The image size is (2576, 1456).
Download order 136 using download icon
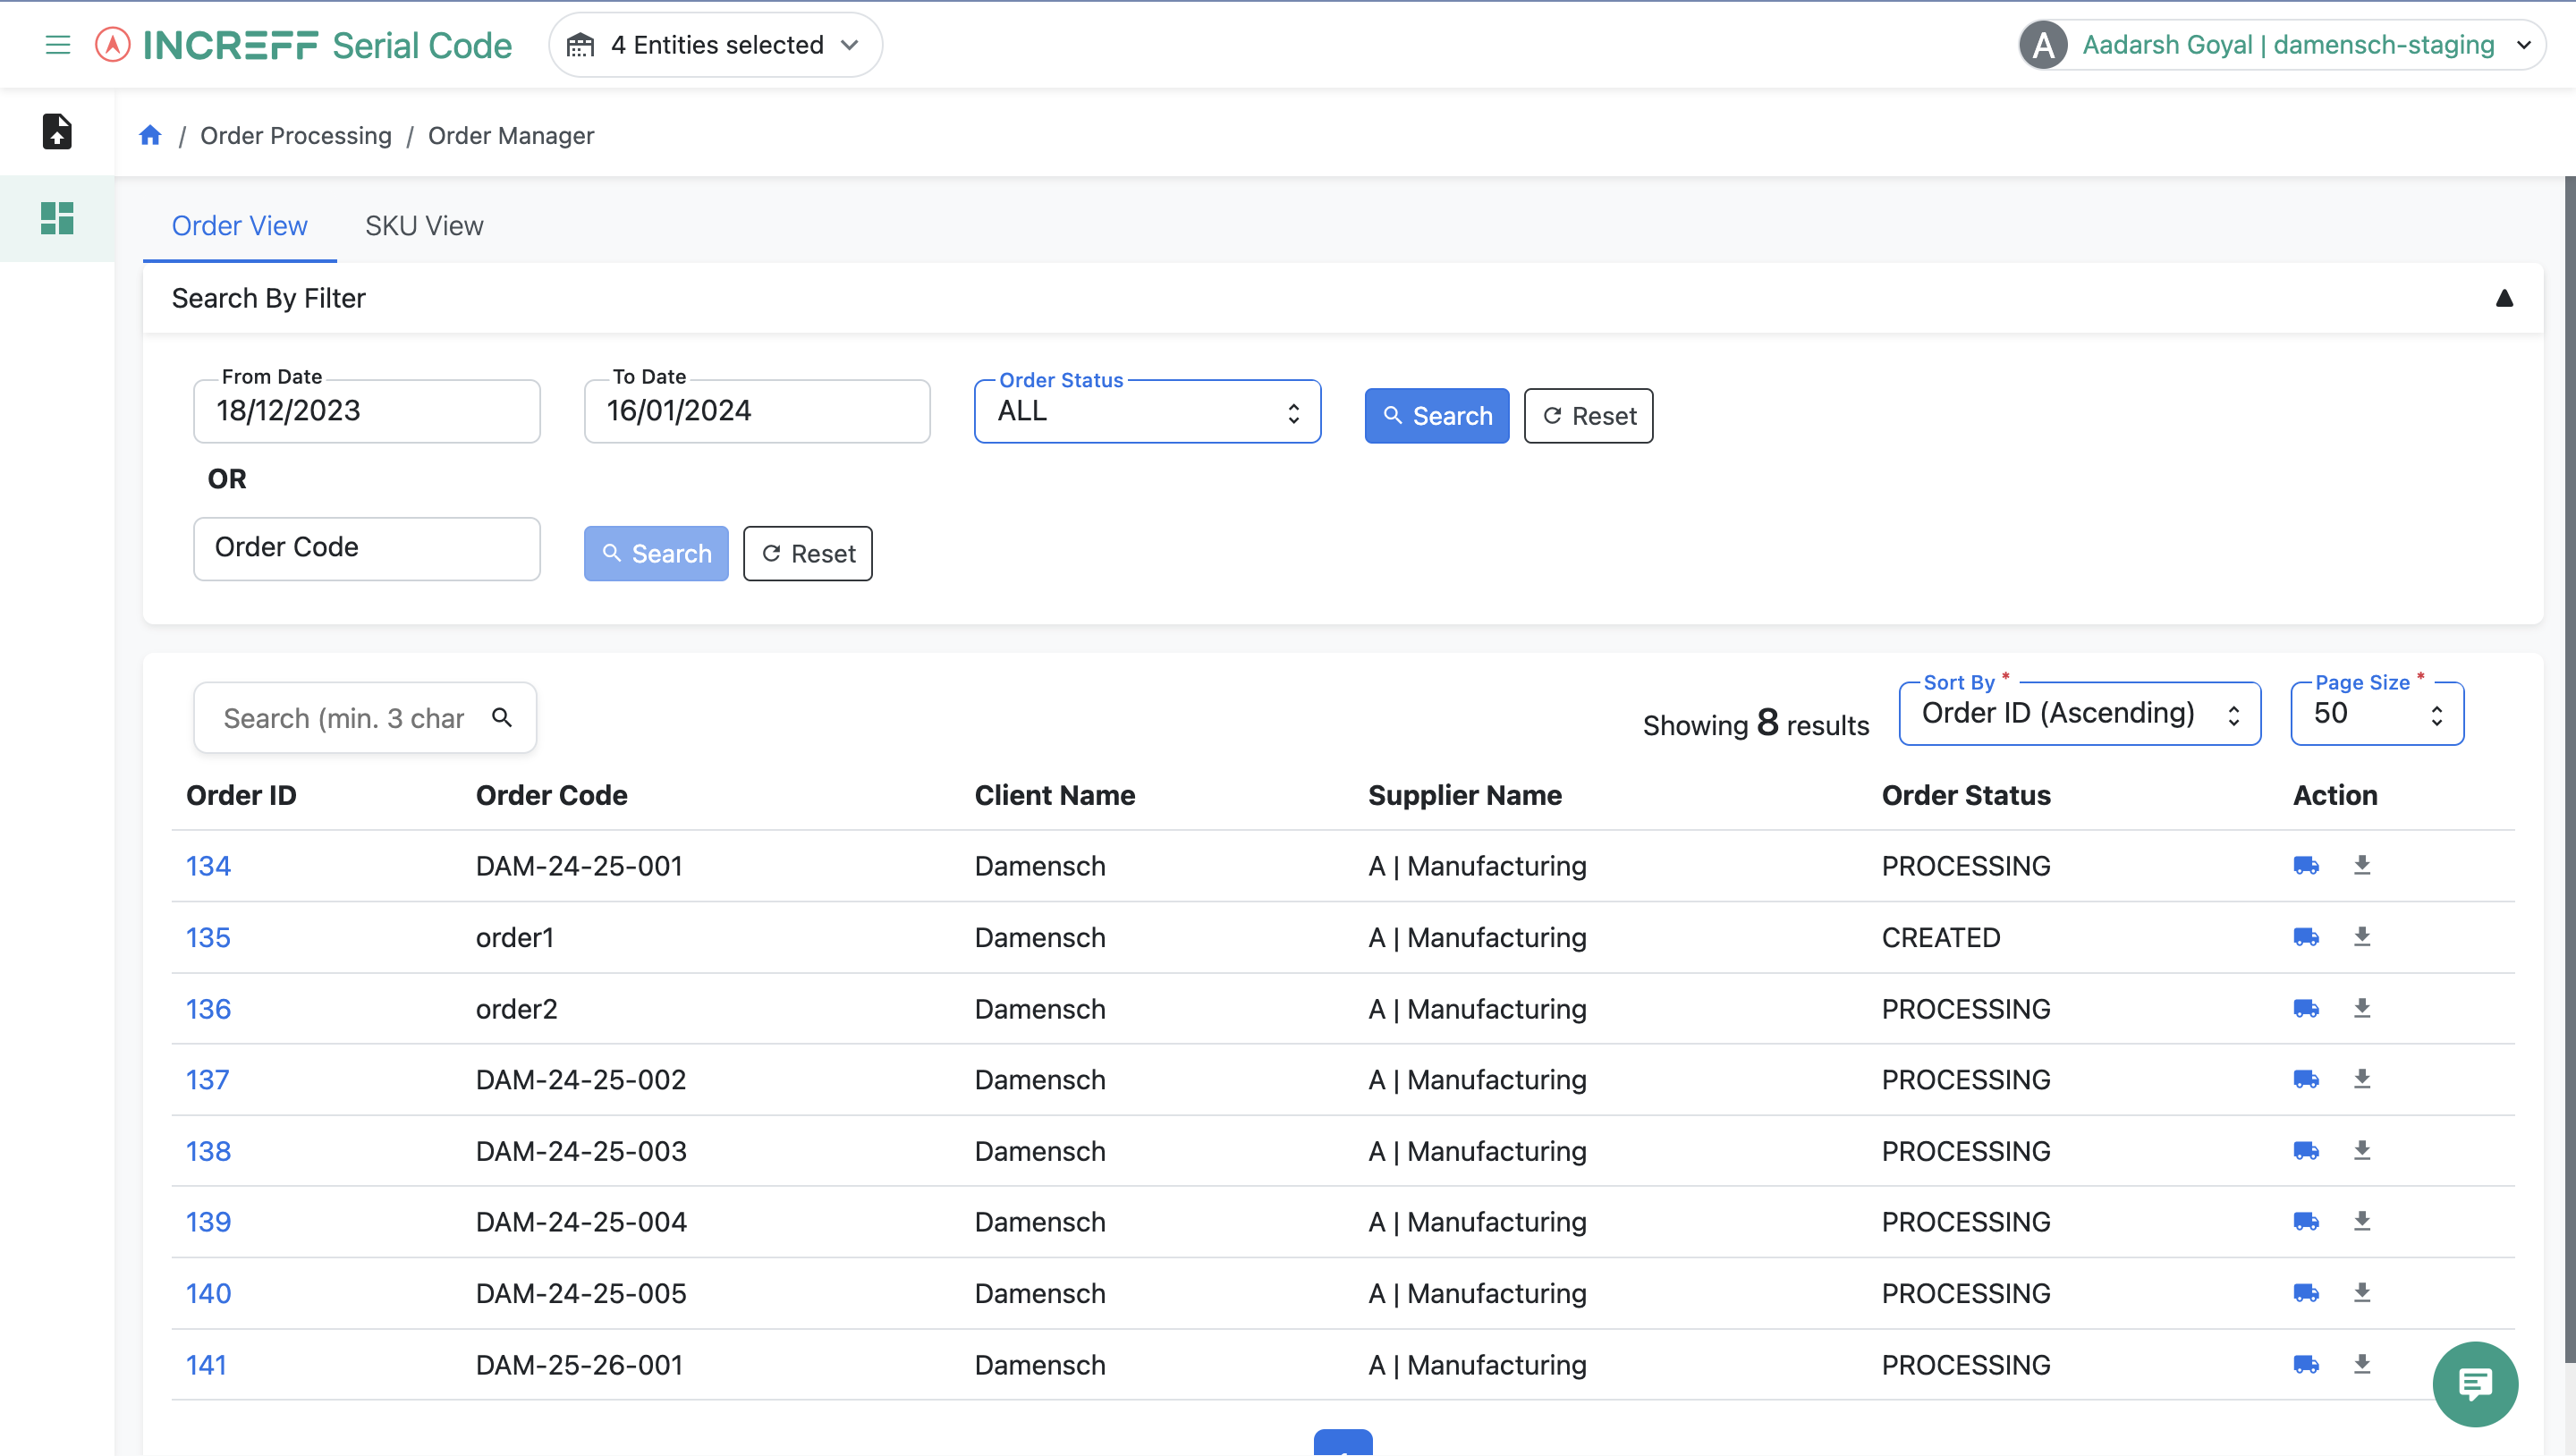pos(2362,1008)
